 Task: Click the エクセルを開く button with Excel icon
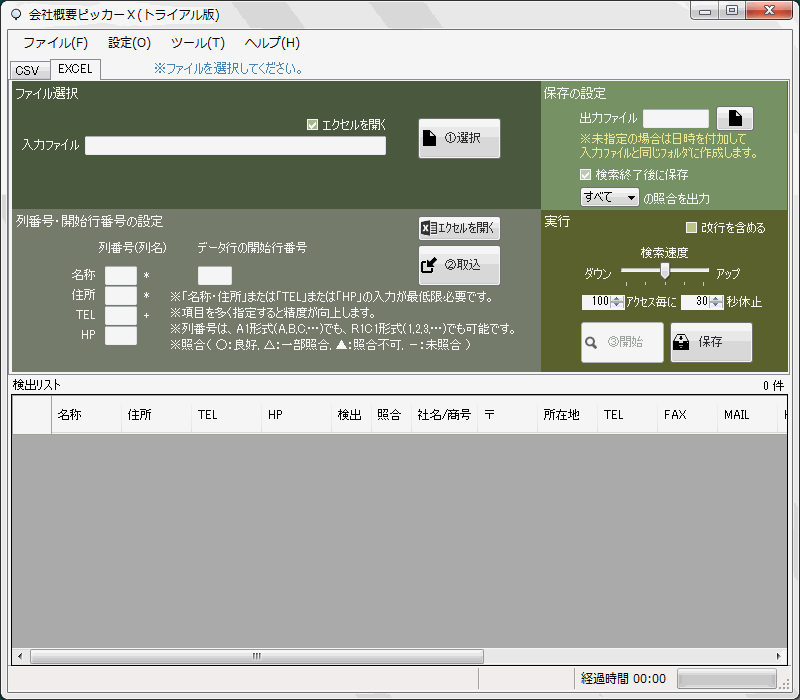[x=459, y=228]
